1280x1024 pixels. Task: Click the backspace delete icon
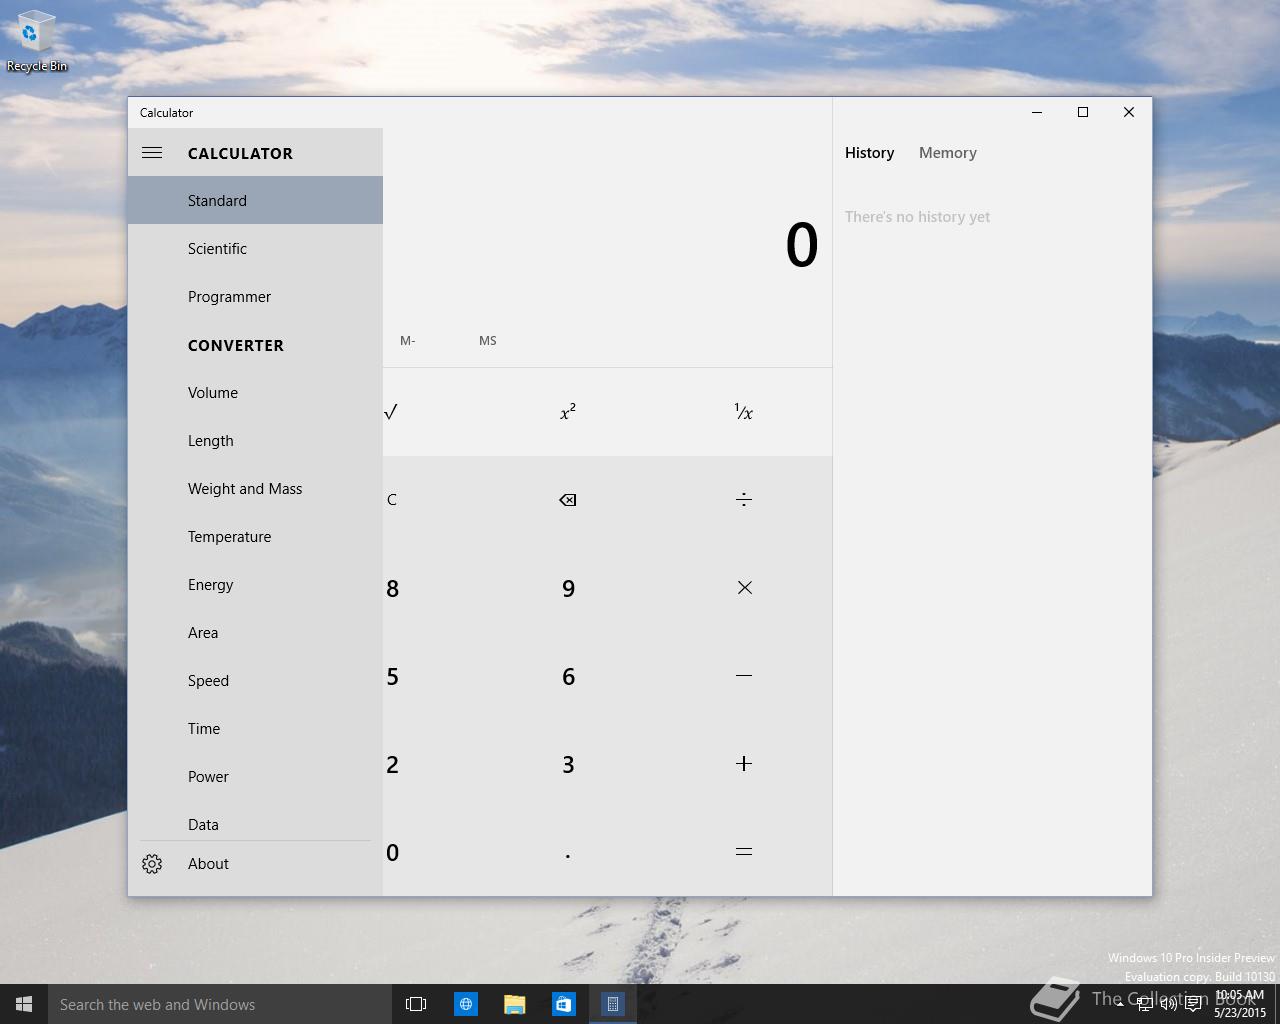568,500
